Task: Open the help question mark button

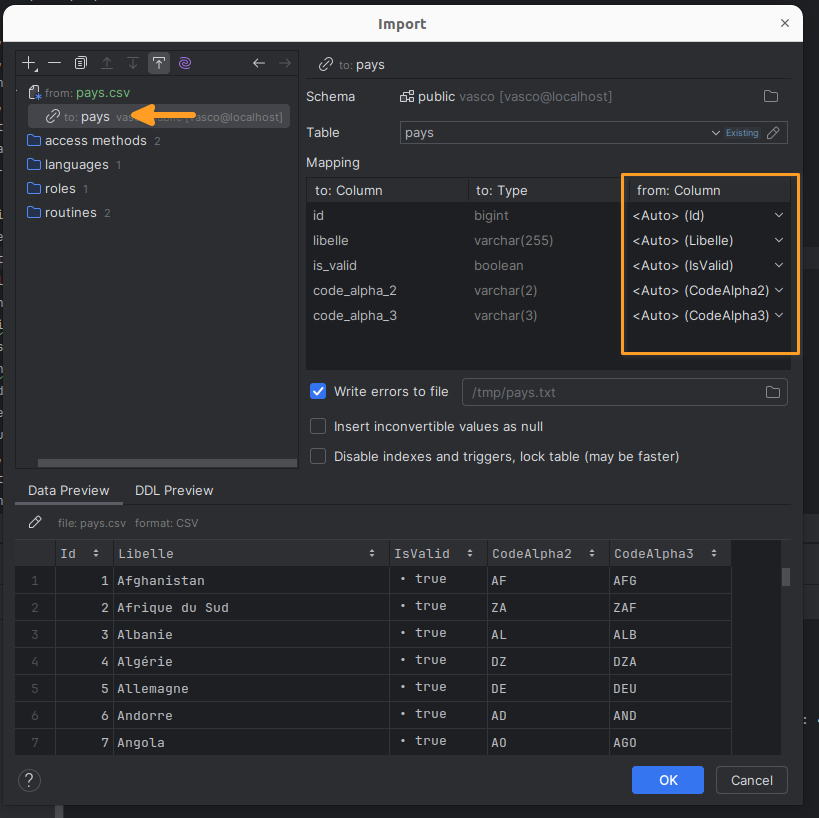Action: click(x=29, y=780)
